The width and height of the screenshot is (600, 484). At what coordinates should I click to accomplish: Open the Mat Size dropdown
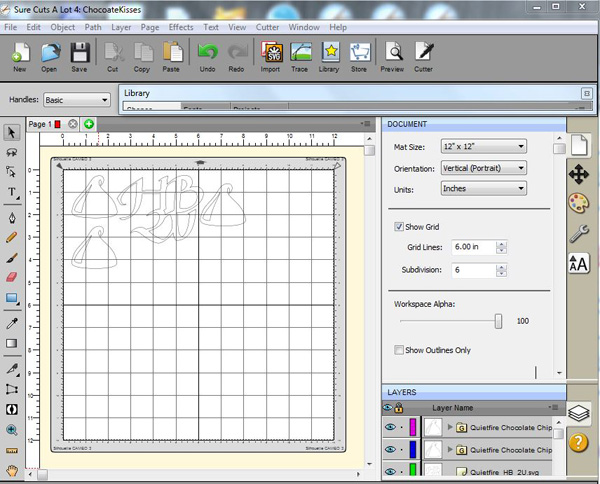click(484, 147)
